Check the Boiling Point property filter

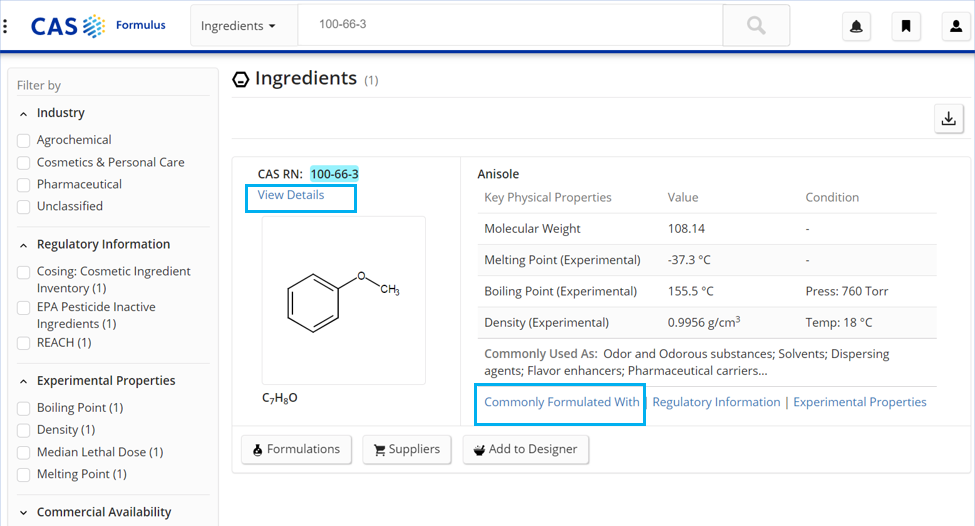click(24, 408)
